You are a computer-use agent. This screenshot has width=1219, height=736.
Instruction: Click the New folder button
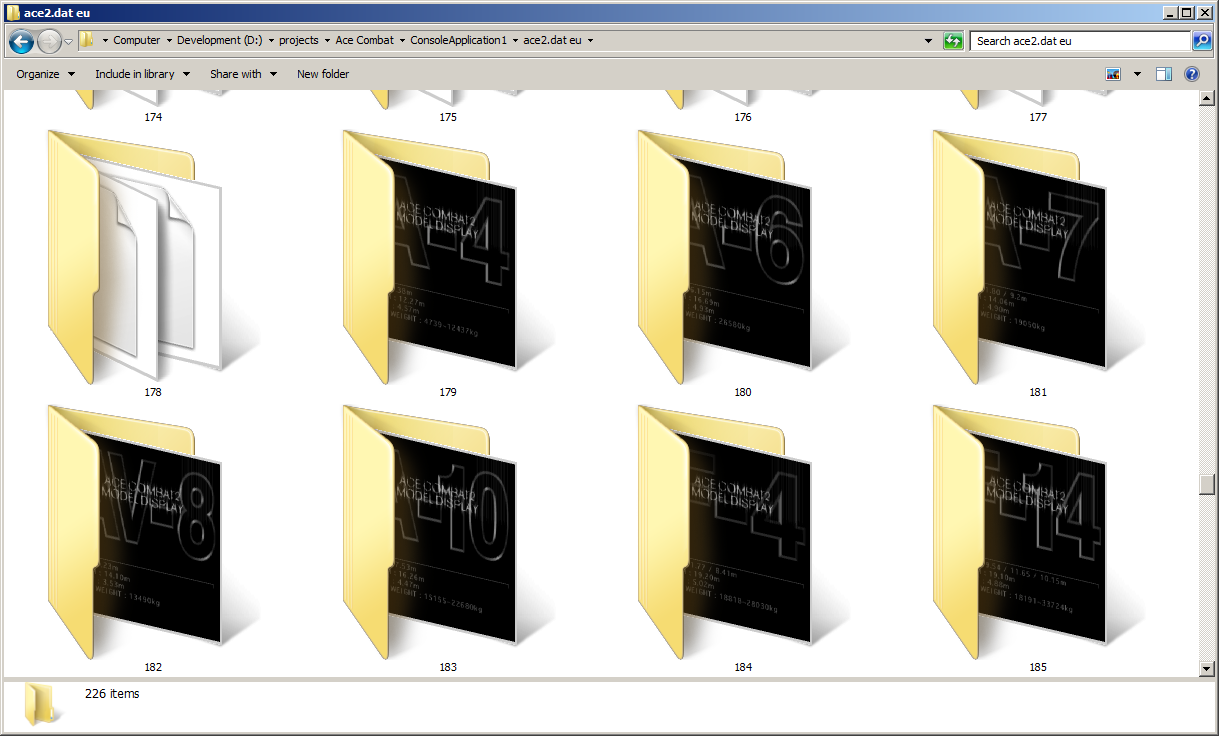[x=323, y=74]
